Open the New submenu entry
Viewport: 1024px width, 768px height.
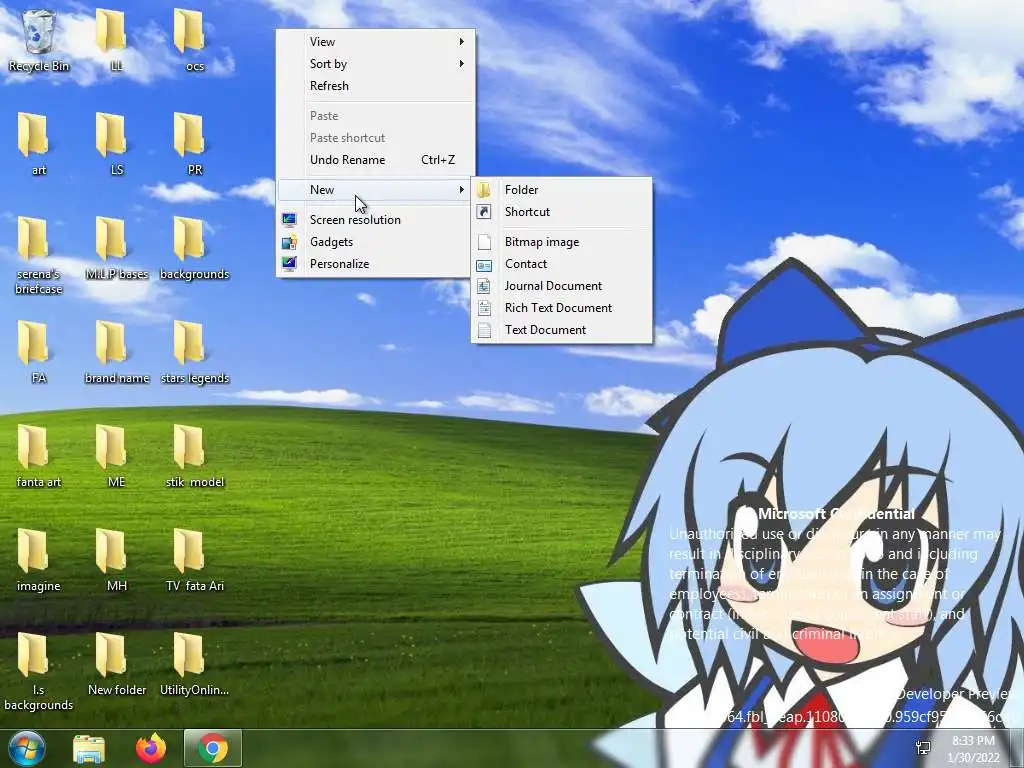pyautogui.click(x=376, y=190)
